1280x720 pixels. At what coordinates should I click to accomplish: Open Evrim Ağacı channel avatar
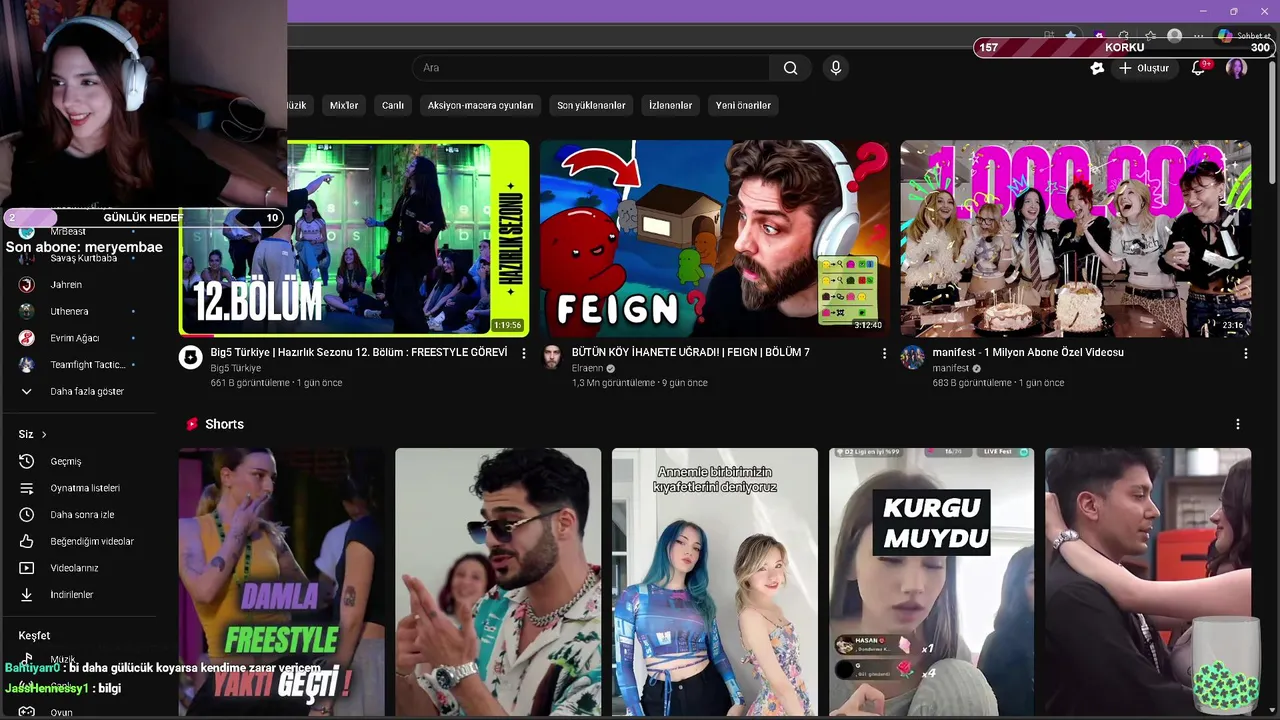27,338
